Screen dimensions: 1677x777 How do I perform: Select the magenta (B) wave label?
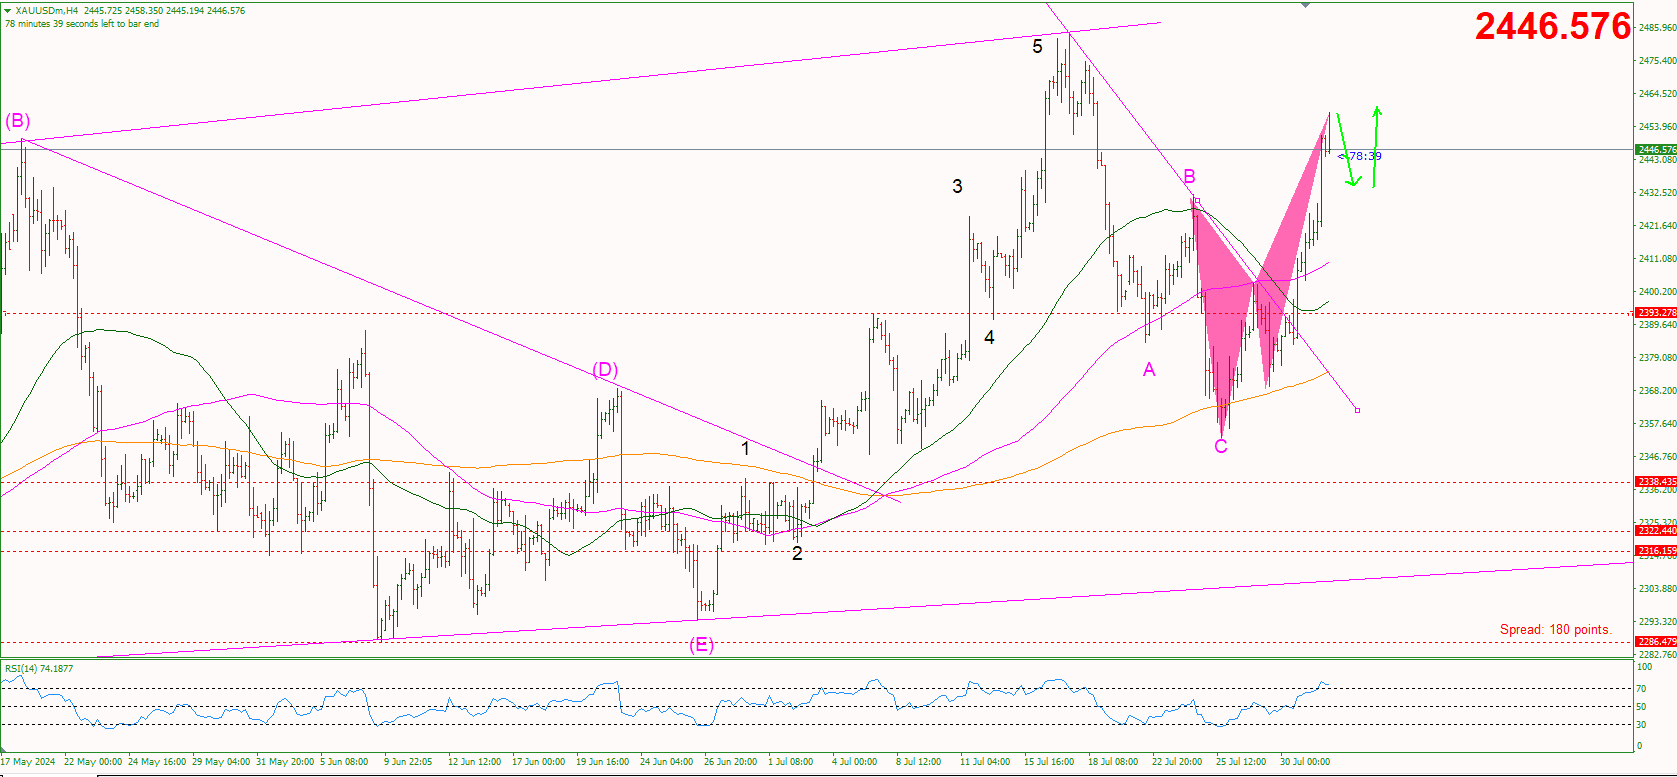tap(18, 121)
